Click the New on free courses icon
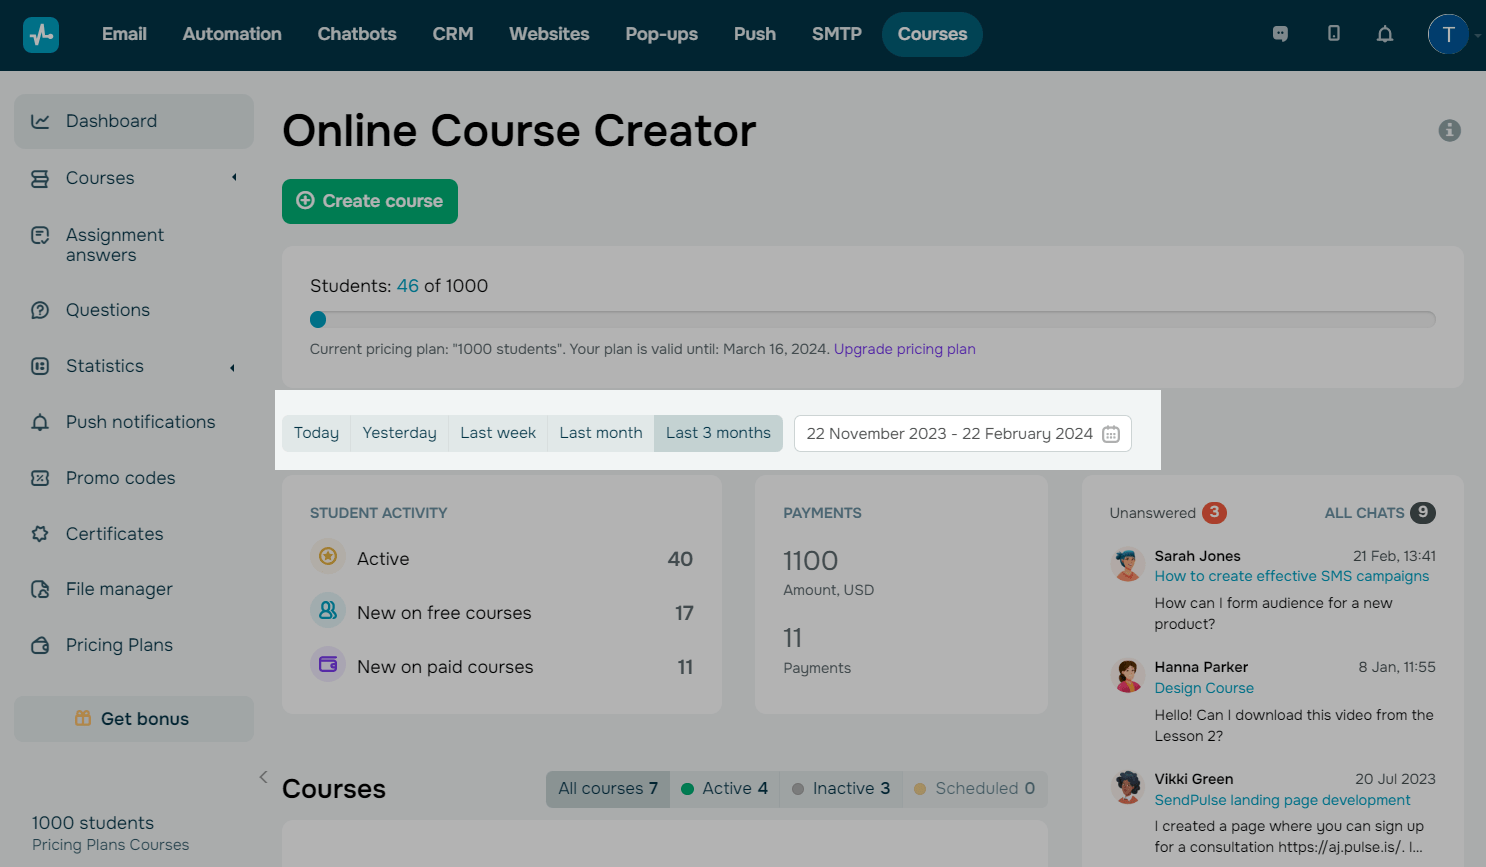Screen dimensions: 1486x867 click(328, 610)
